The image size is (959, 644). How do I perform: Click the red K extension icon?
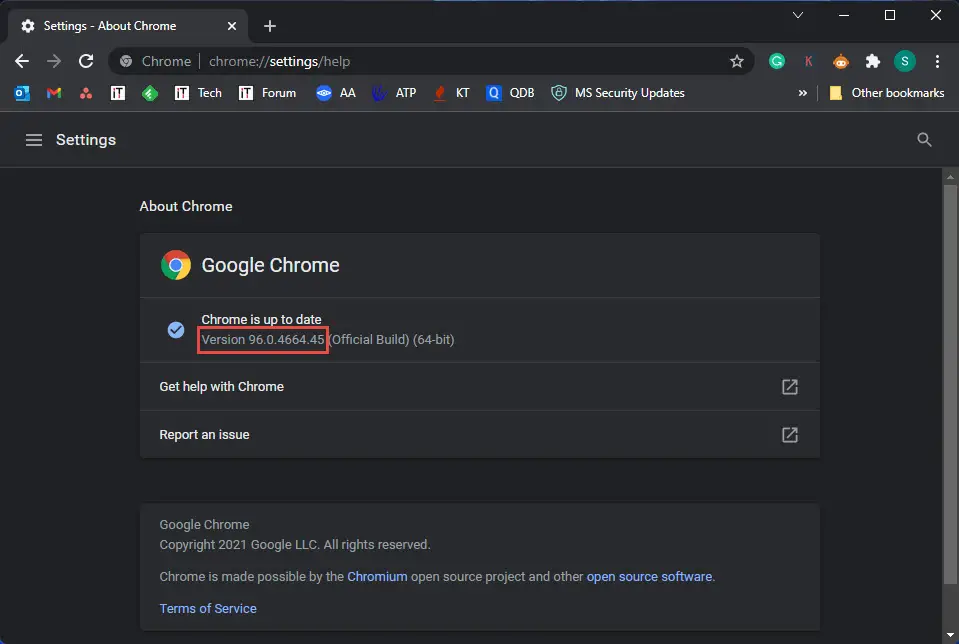point(809,61)
